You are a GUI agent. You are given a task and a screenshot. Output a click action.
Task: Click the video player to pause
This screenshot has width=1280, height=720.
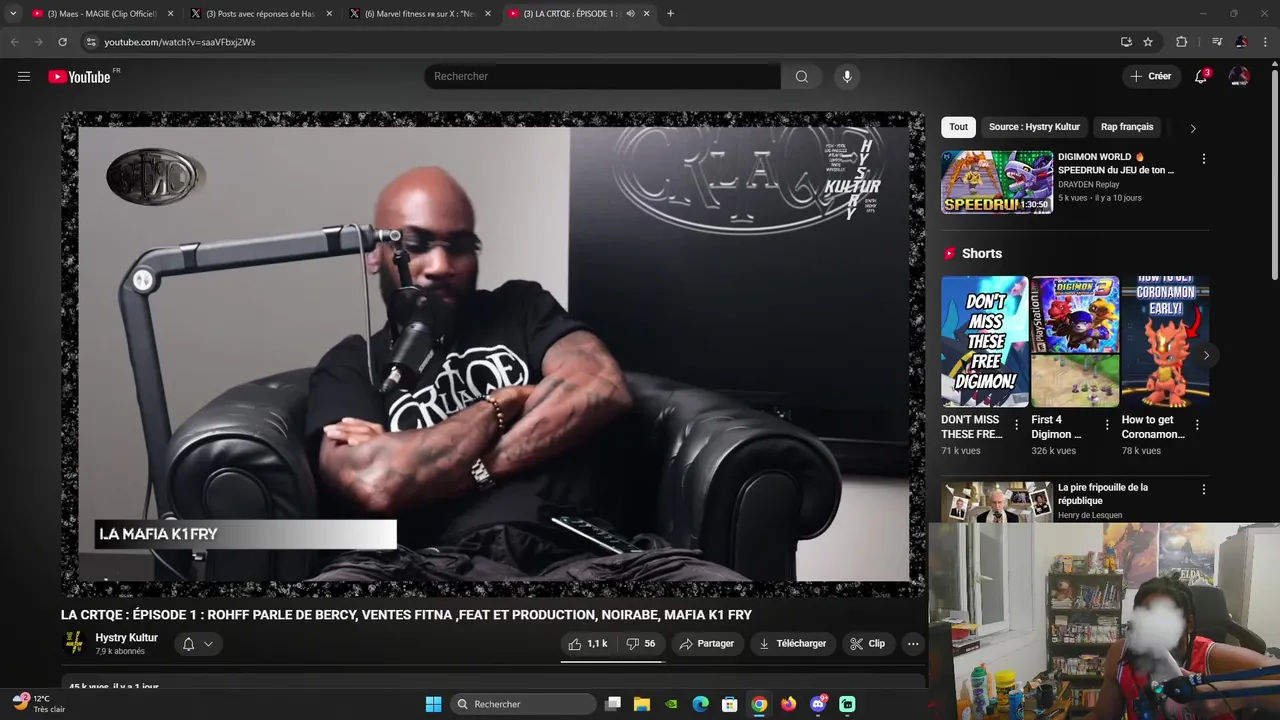tap(493, 353)
